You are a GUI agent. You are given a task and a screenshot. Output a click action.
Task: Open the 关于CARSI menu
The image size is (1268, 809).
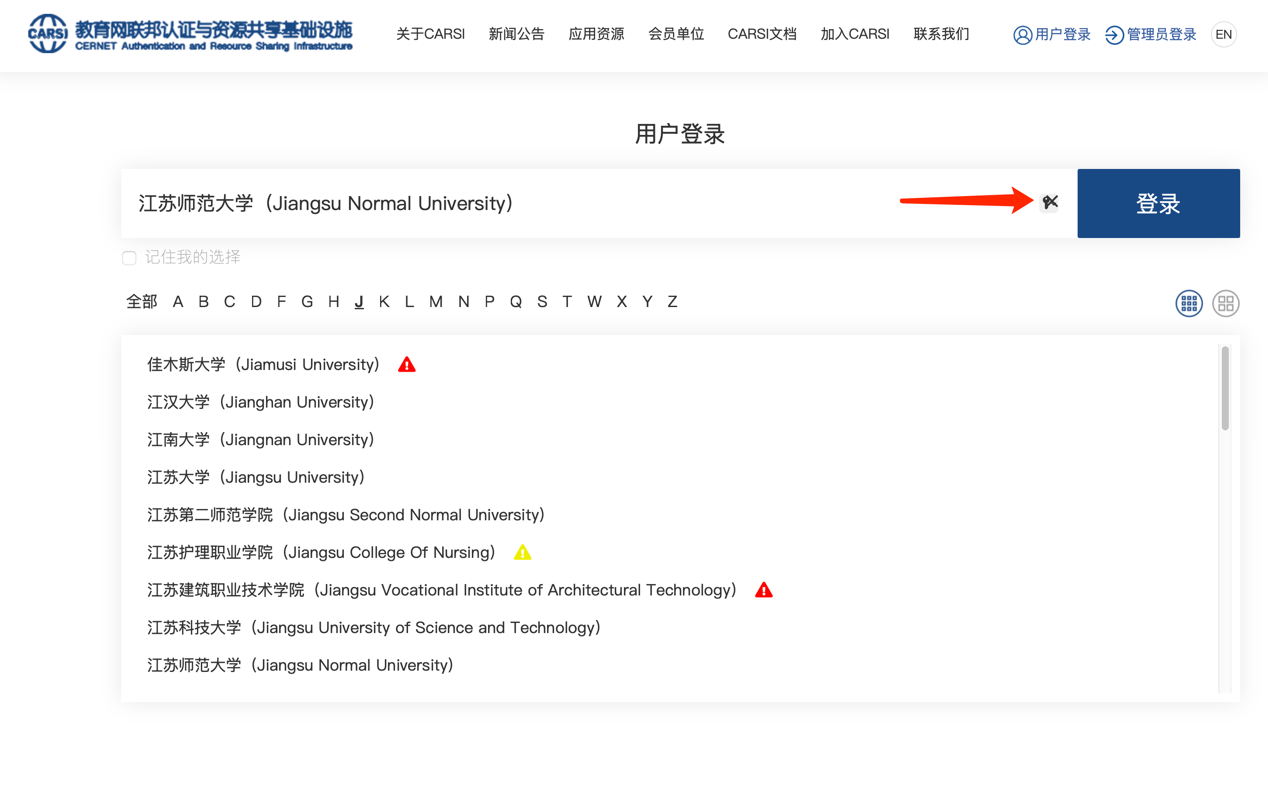point(430,35)
